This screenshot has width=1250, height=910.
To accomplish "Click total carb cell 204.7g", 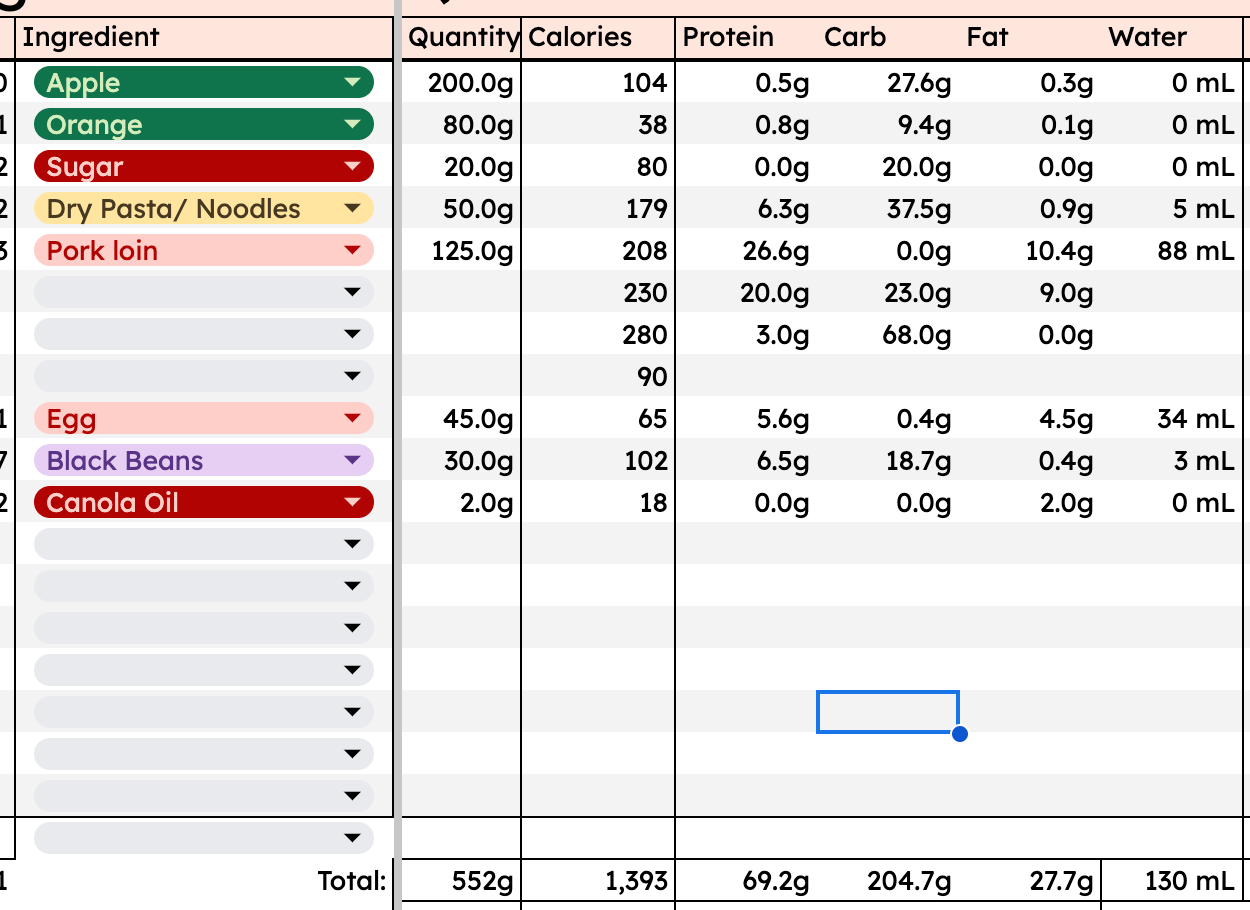I will tap(888, 881).
